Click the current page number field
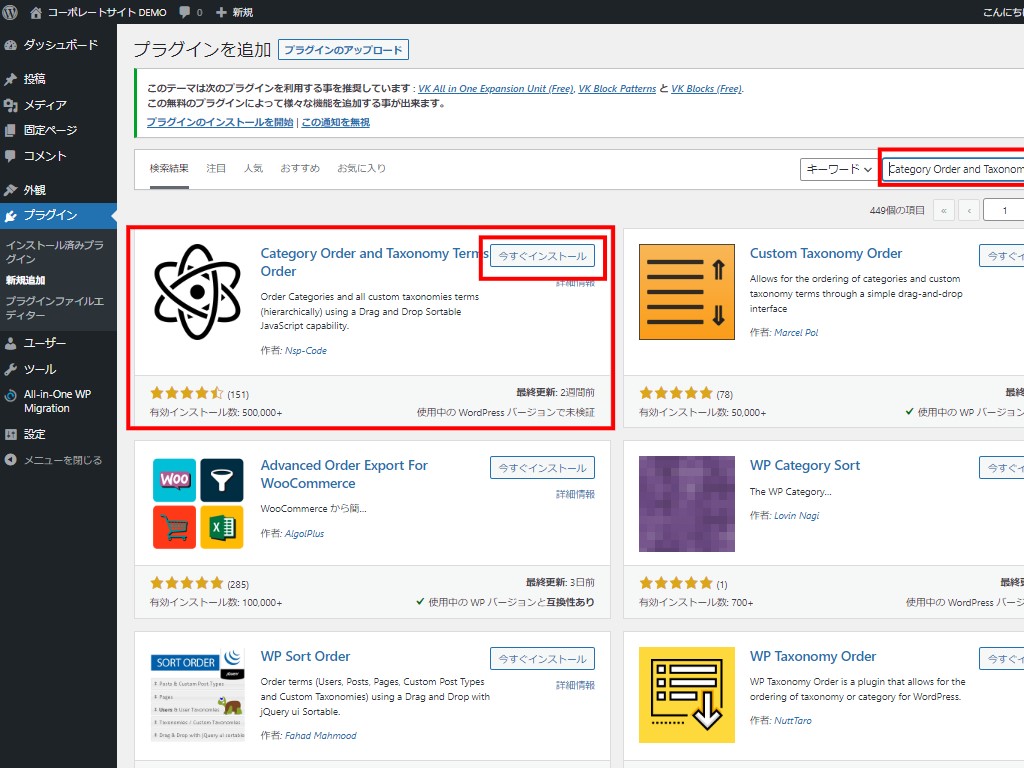1024x768 pixels. 1003,210
